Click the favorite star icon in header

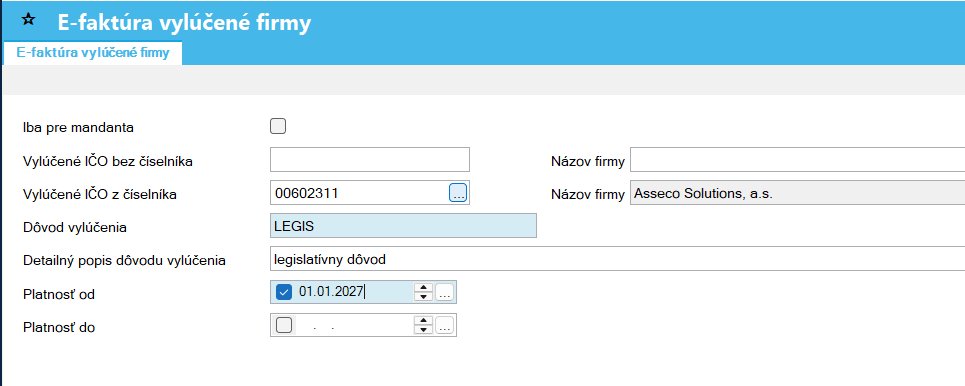(28, 19)
